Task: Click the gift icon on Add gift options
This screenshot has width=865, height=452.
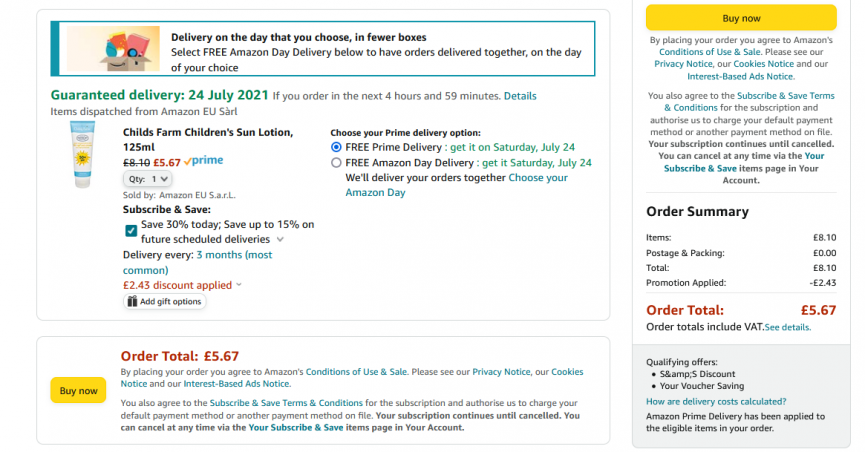Action: (x=132, y=301)
